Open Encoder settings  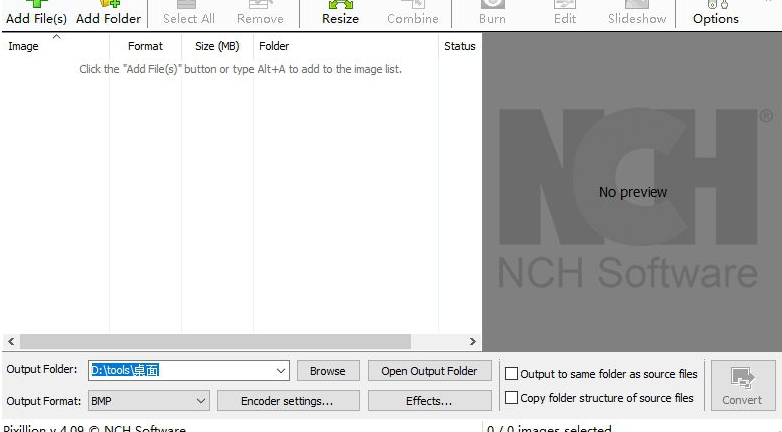(x=288, y=401)
